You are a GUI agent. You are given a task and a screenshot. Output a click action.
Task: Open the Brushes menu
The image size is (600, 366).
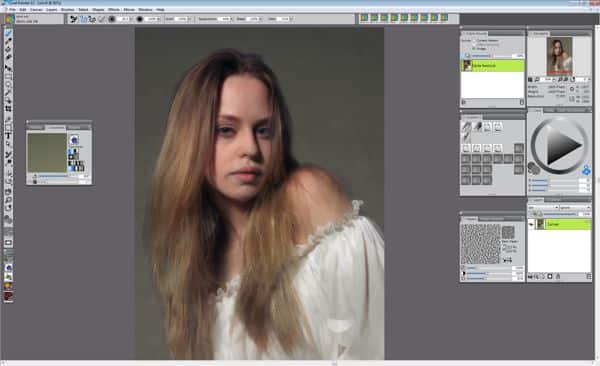[68, 10]
